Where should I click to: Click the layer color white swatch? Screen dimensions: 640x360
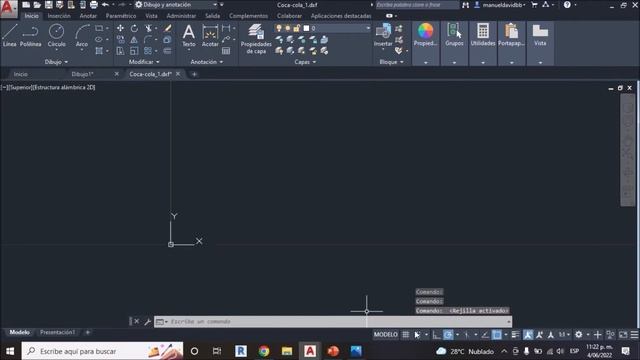[306, 28]
